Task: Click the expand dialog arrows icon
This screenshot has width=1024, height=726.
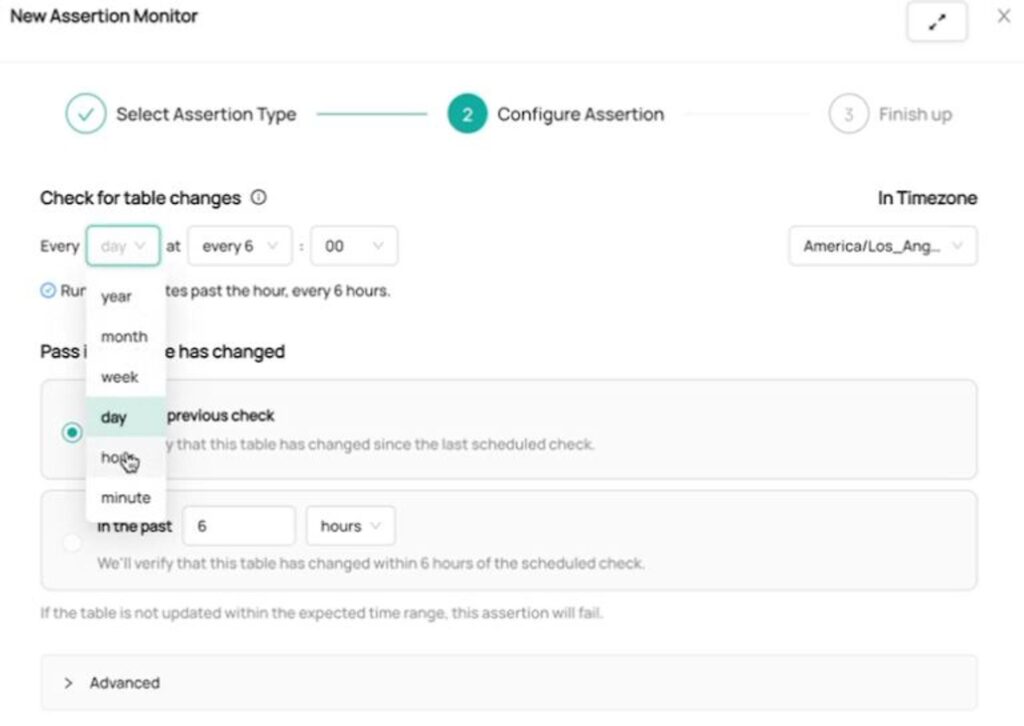Action: 936,23
